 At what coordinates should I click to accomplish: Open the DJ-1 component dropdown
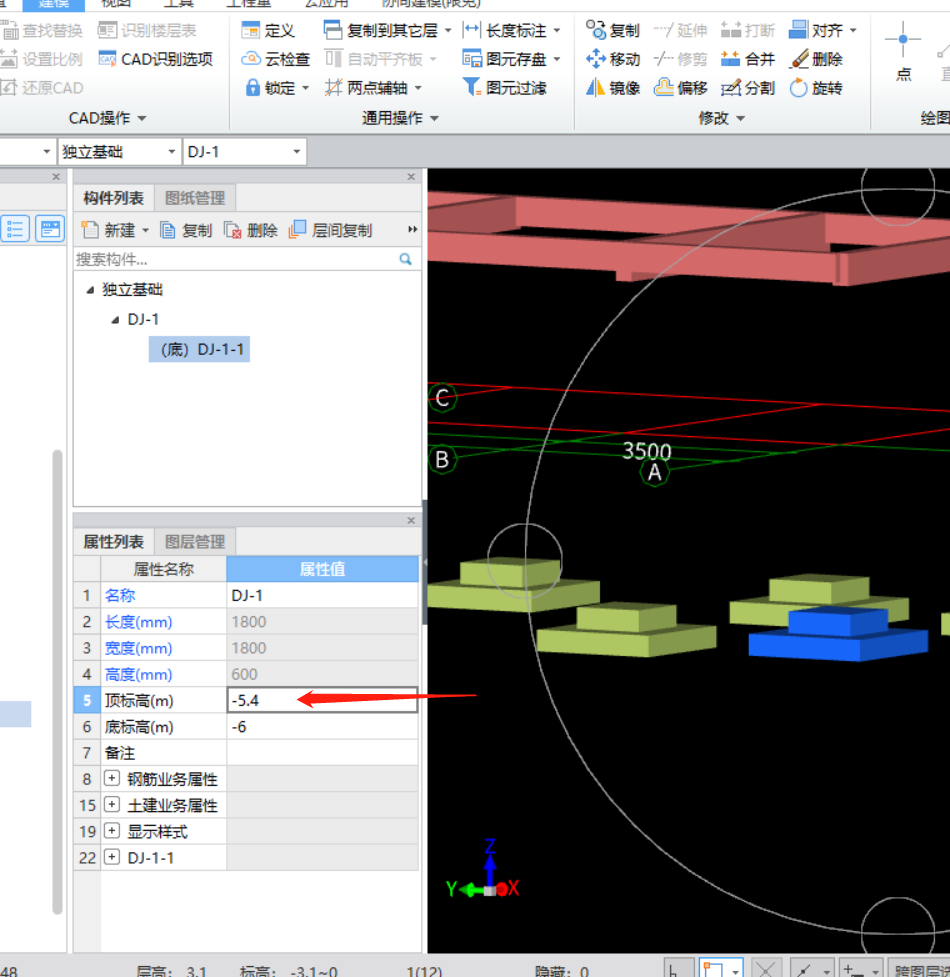pos(297,151)
